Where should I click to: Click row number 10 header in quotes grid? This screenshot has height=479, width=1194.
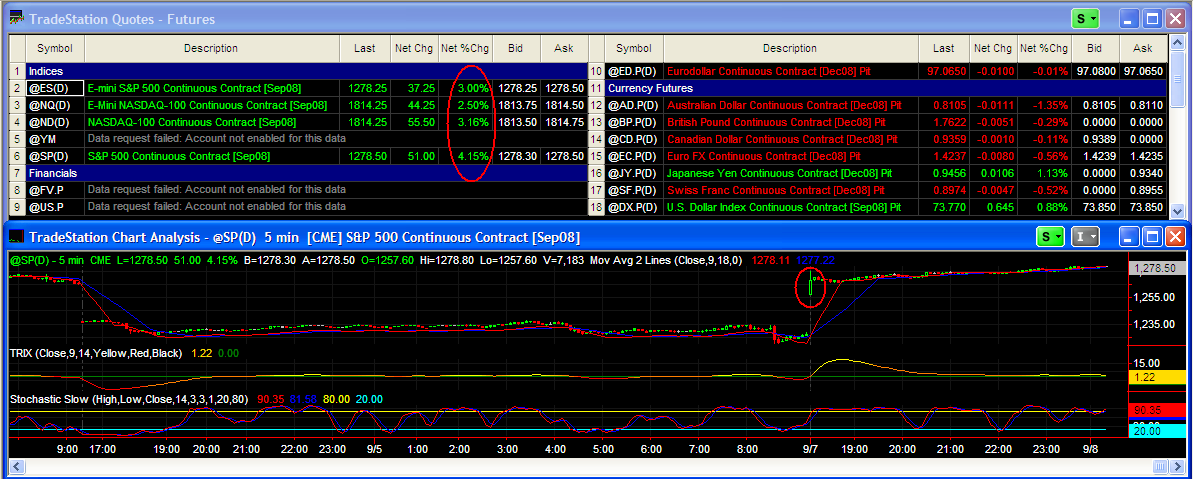(x=597, y=71)
